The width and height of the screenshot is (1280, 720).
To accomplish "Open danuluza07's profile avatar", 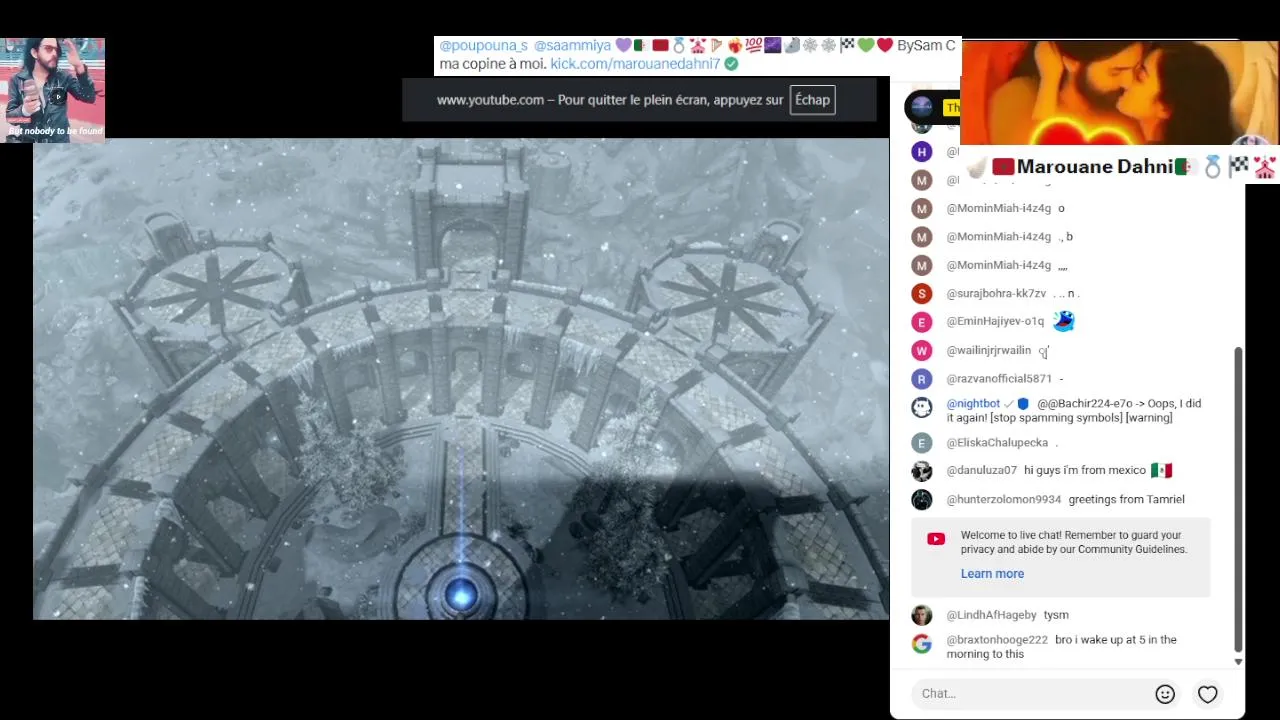I will [922, 471].
